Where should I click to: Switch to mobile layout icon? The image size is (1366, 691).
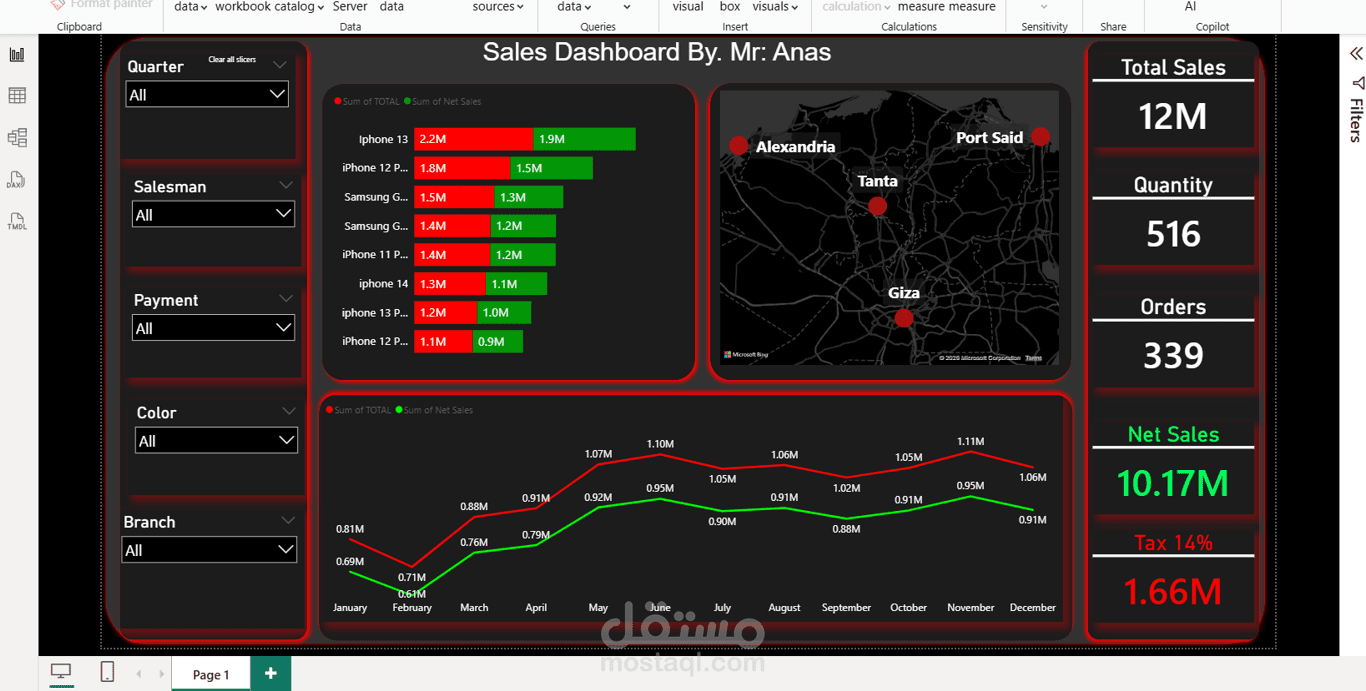107,672
